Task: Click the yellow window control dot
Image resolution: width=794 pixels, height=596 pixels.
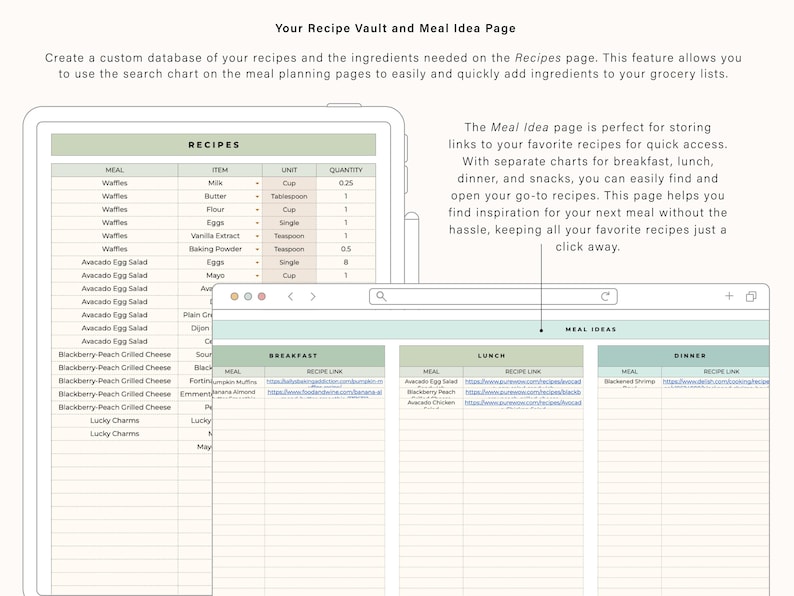Action: (234, 297)
